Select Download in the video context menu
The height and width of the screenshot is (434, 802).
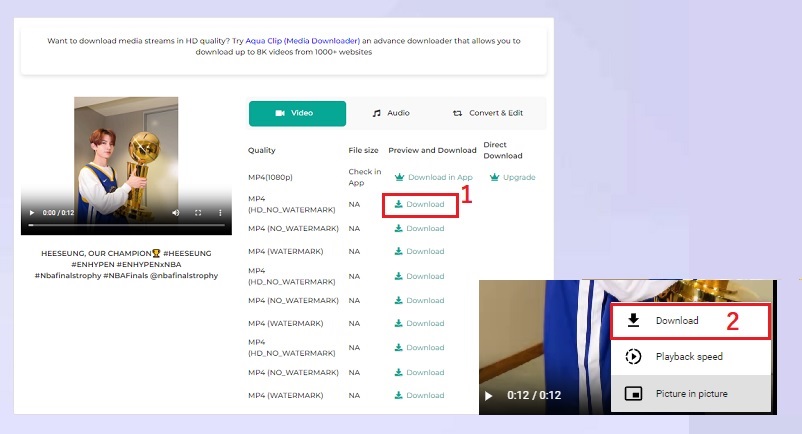click(690, 321)
